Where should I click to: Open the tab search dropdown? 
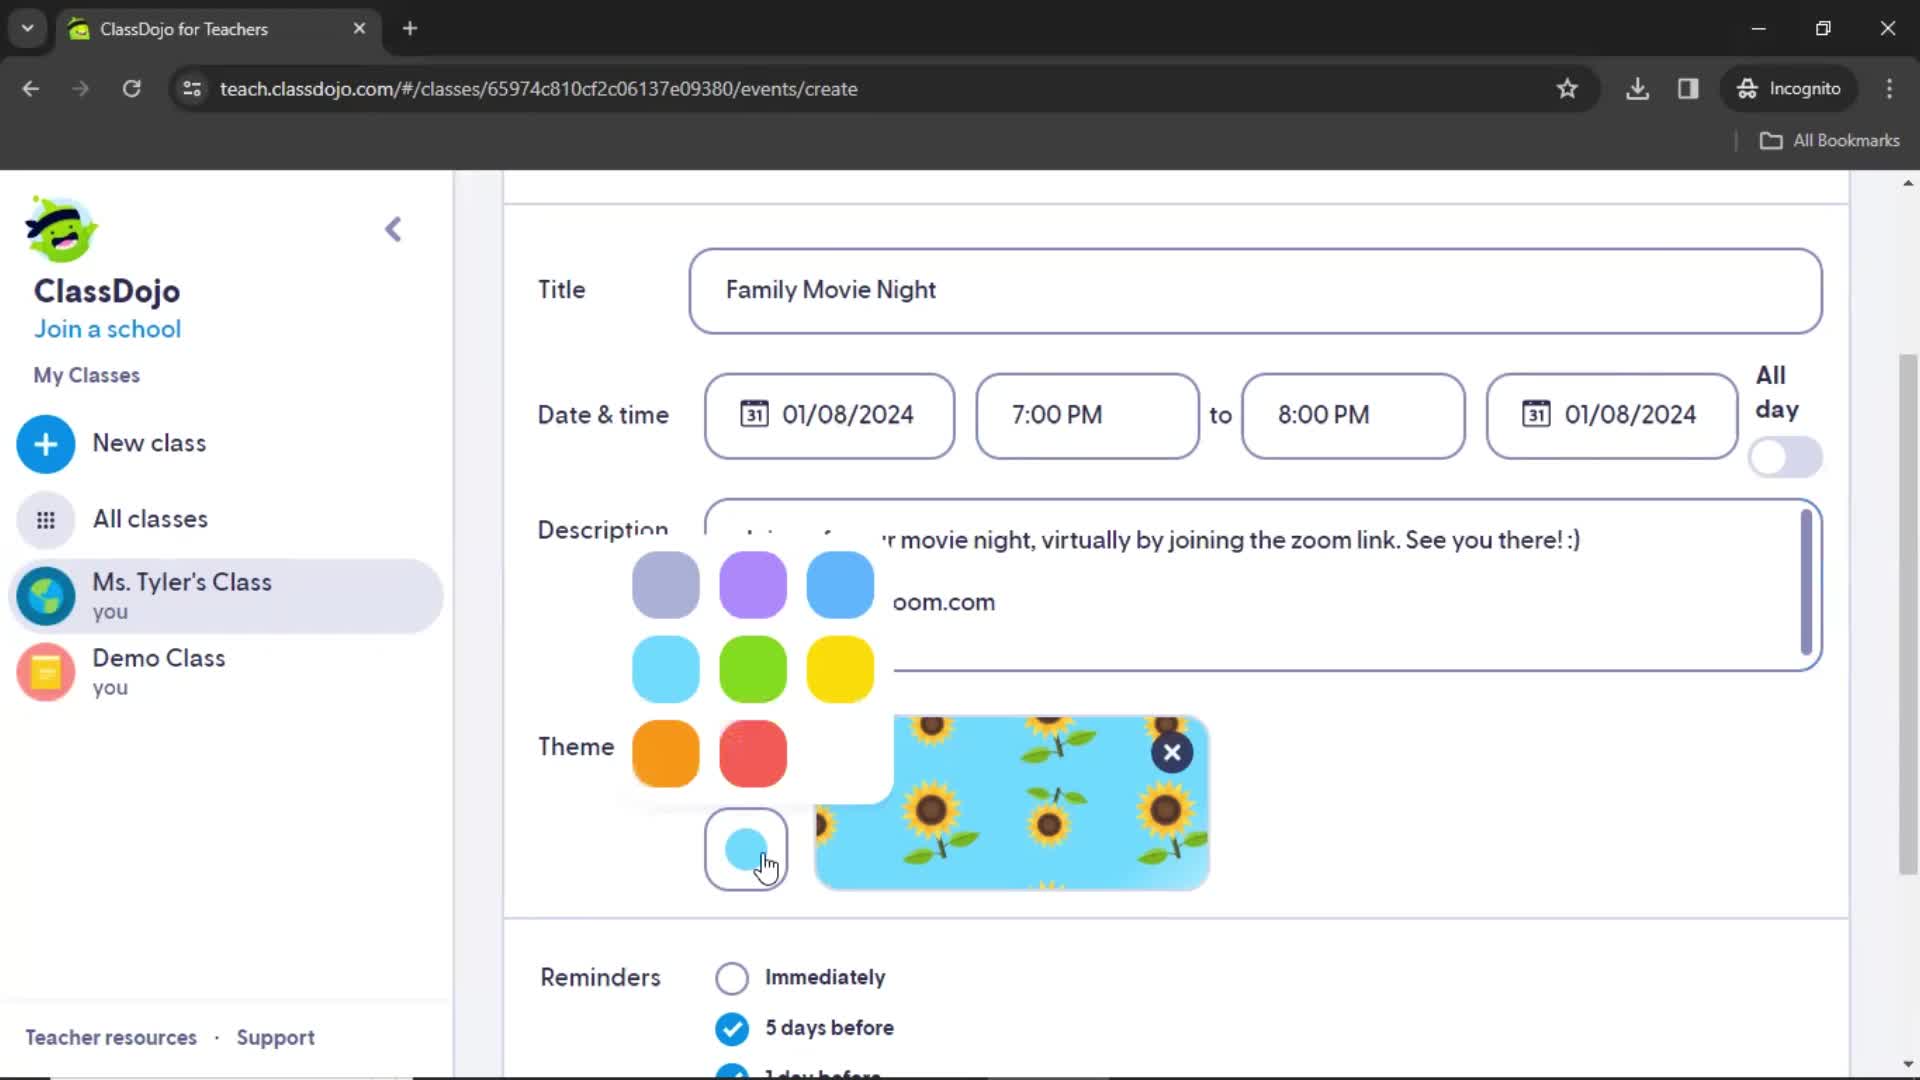(x=28, y=29)
